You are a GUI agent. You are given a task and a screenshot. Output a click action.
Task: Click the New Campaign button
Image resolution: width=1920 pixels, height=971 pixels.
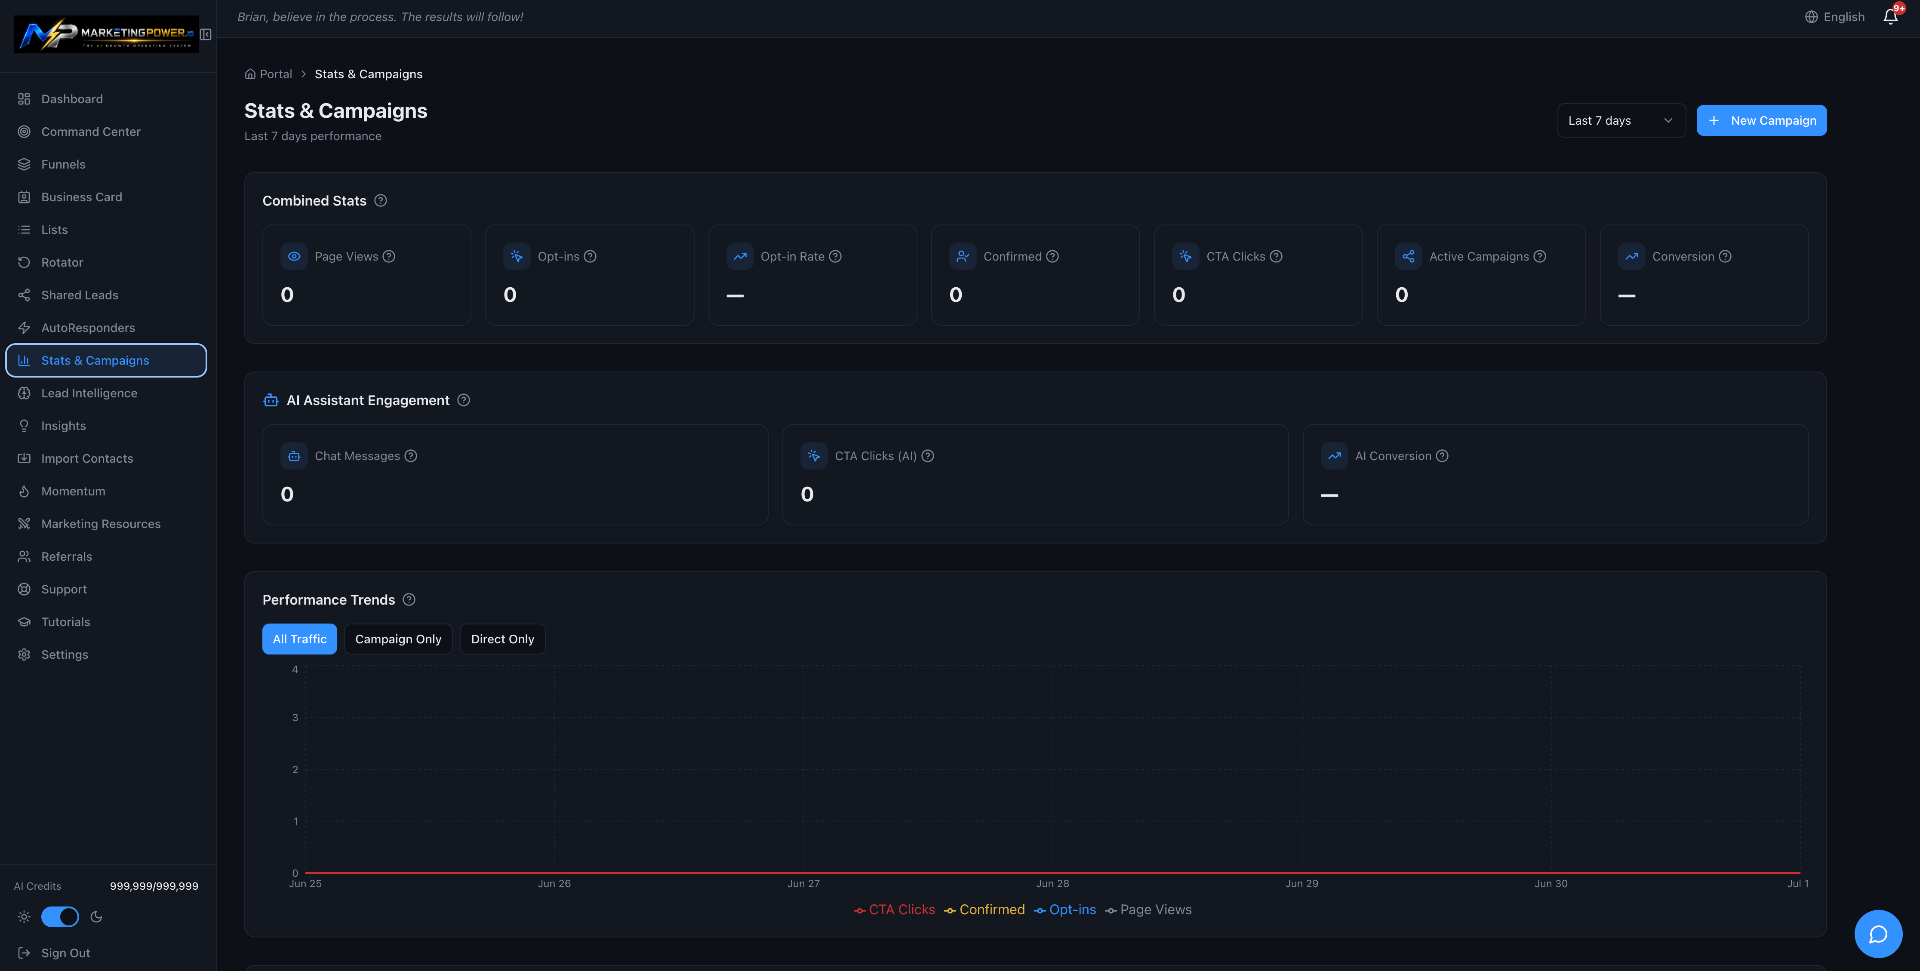(x=1761, y=121)
